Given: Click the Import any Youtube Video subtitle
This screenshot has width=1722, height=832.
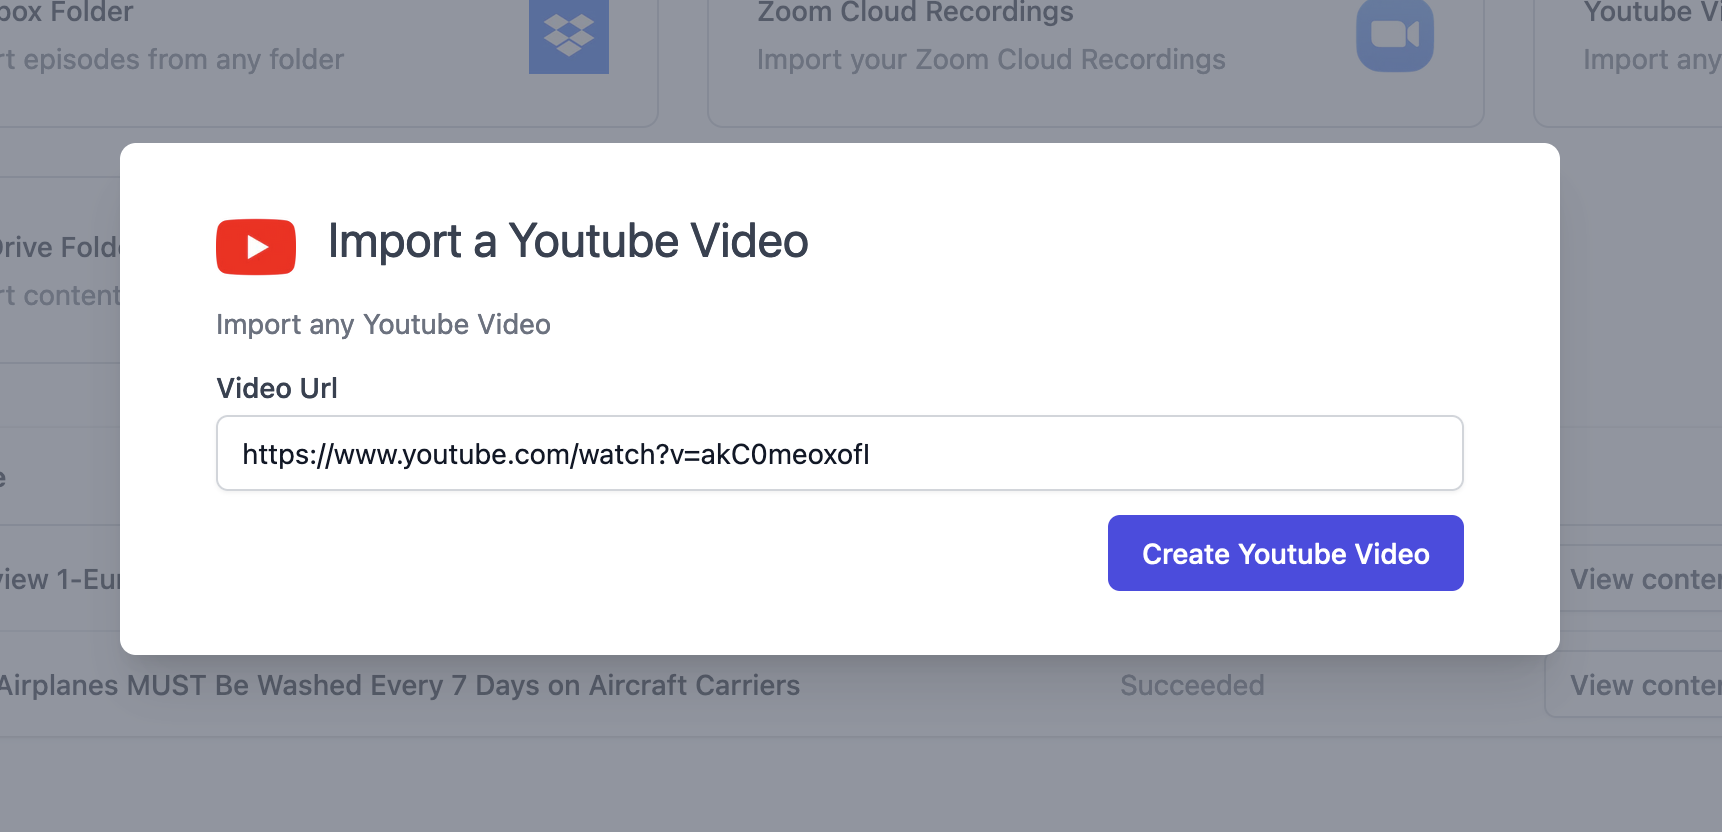Looking at the screenshot, I should click(383, 325).
